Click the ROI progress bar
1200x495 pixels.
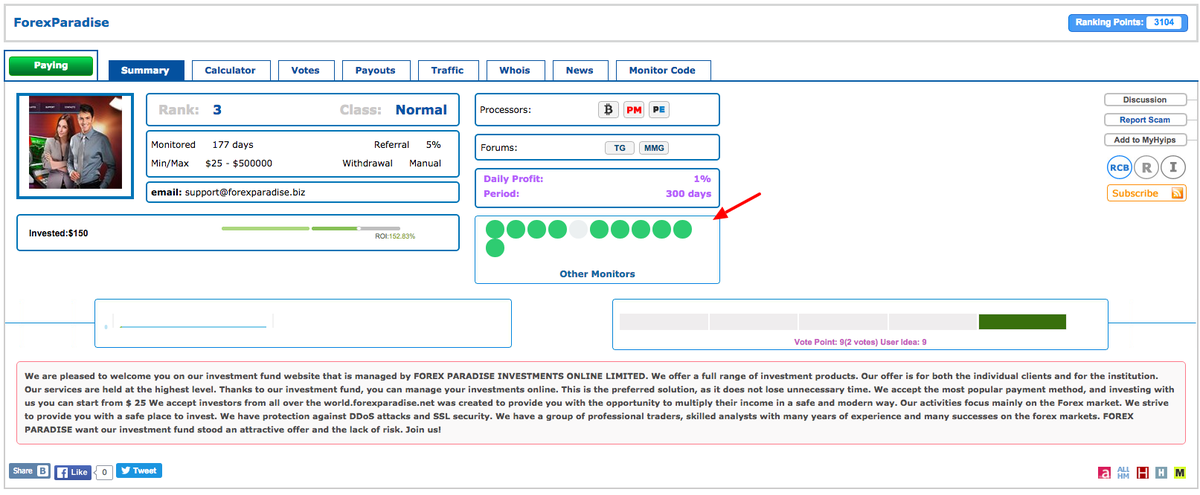point(311,229)
